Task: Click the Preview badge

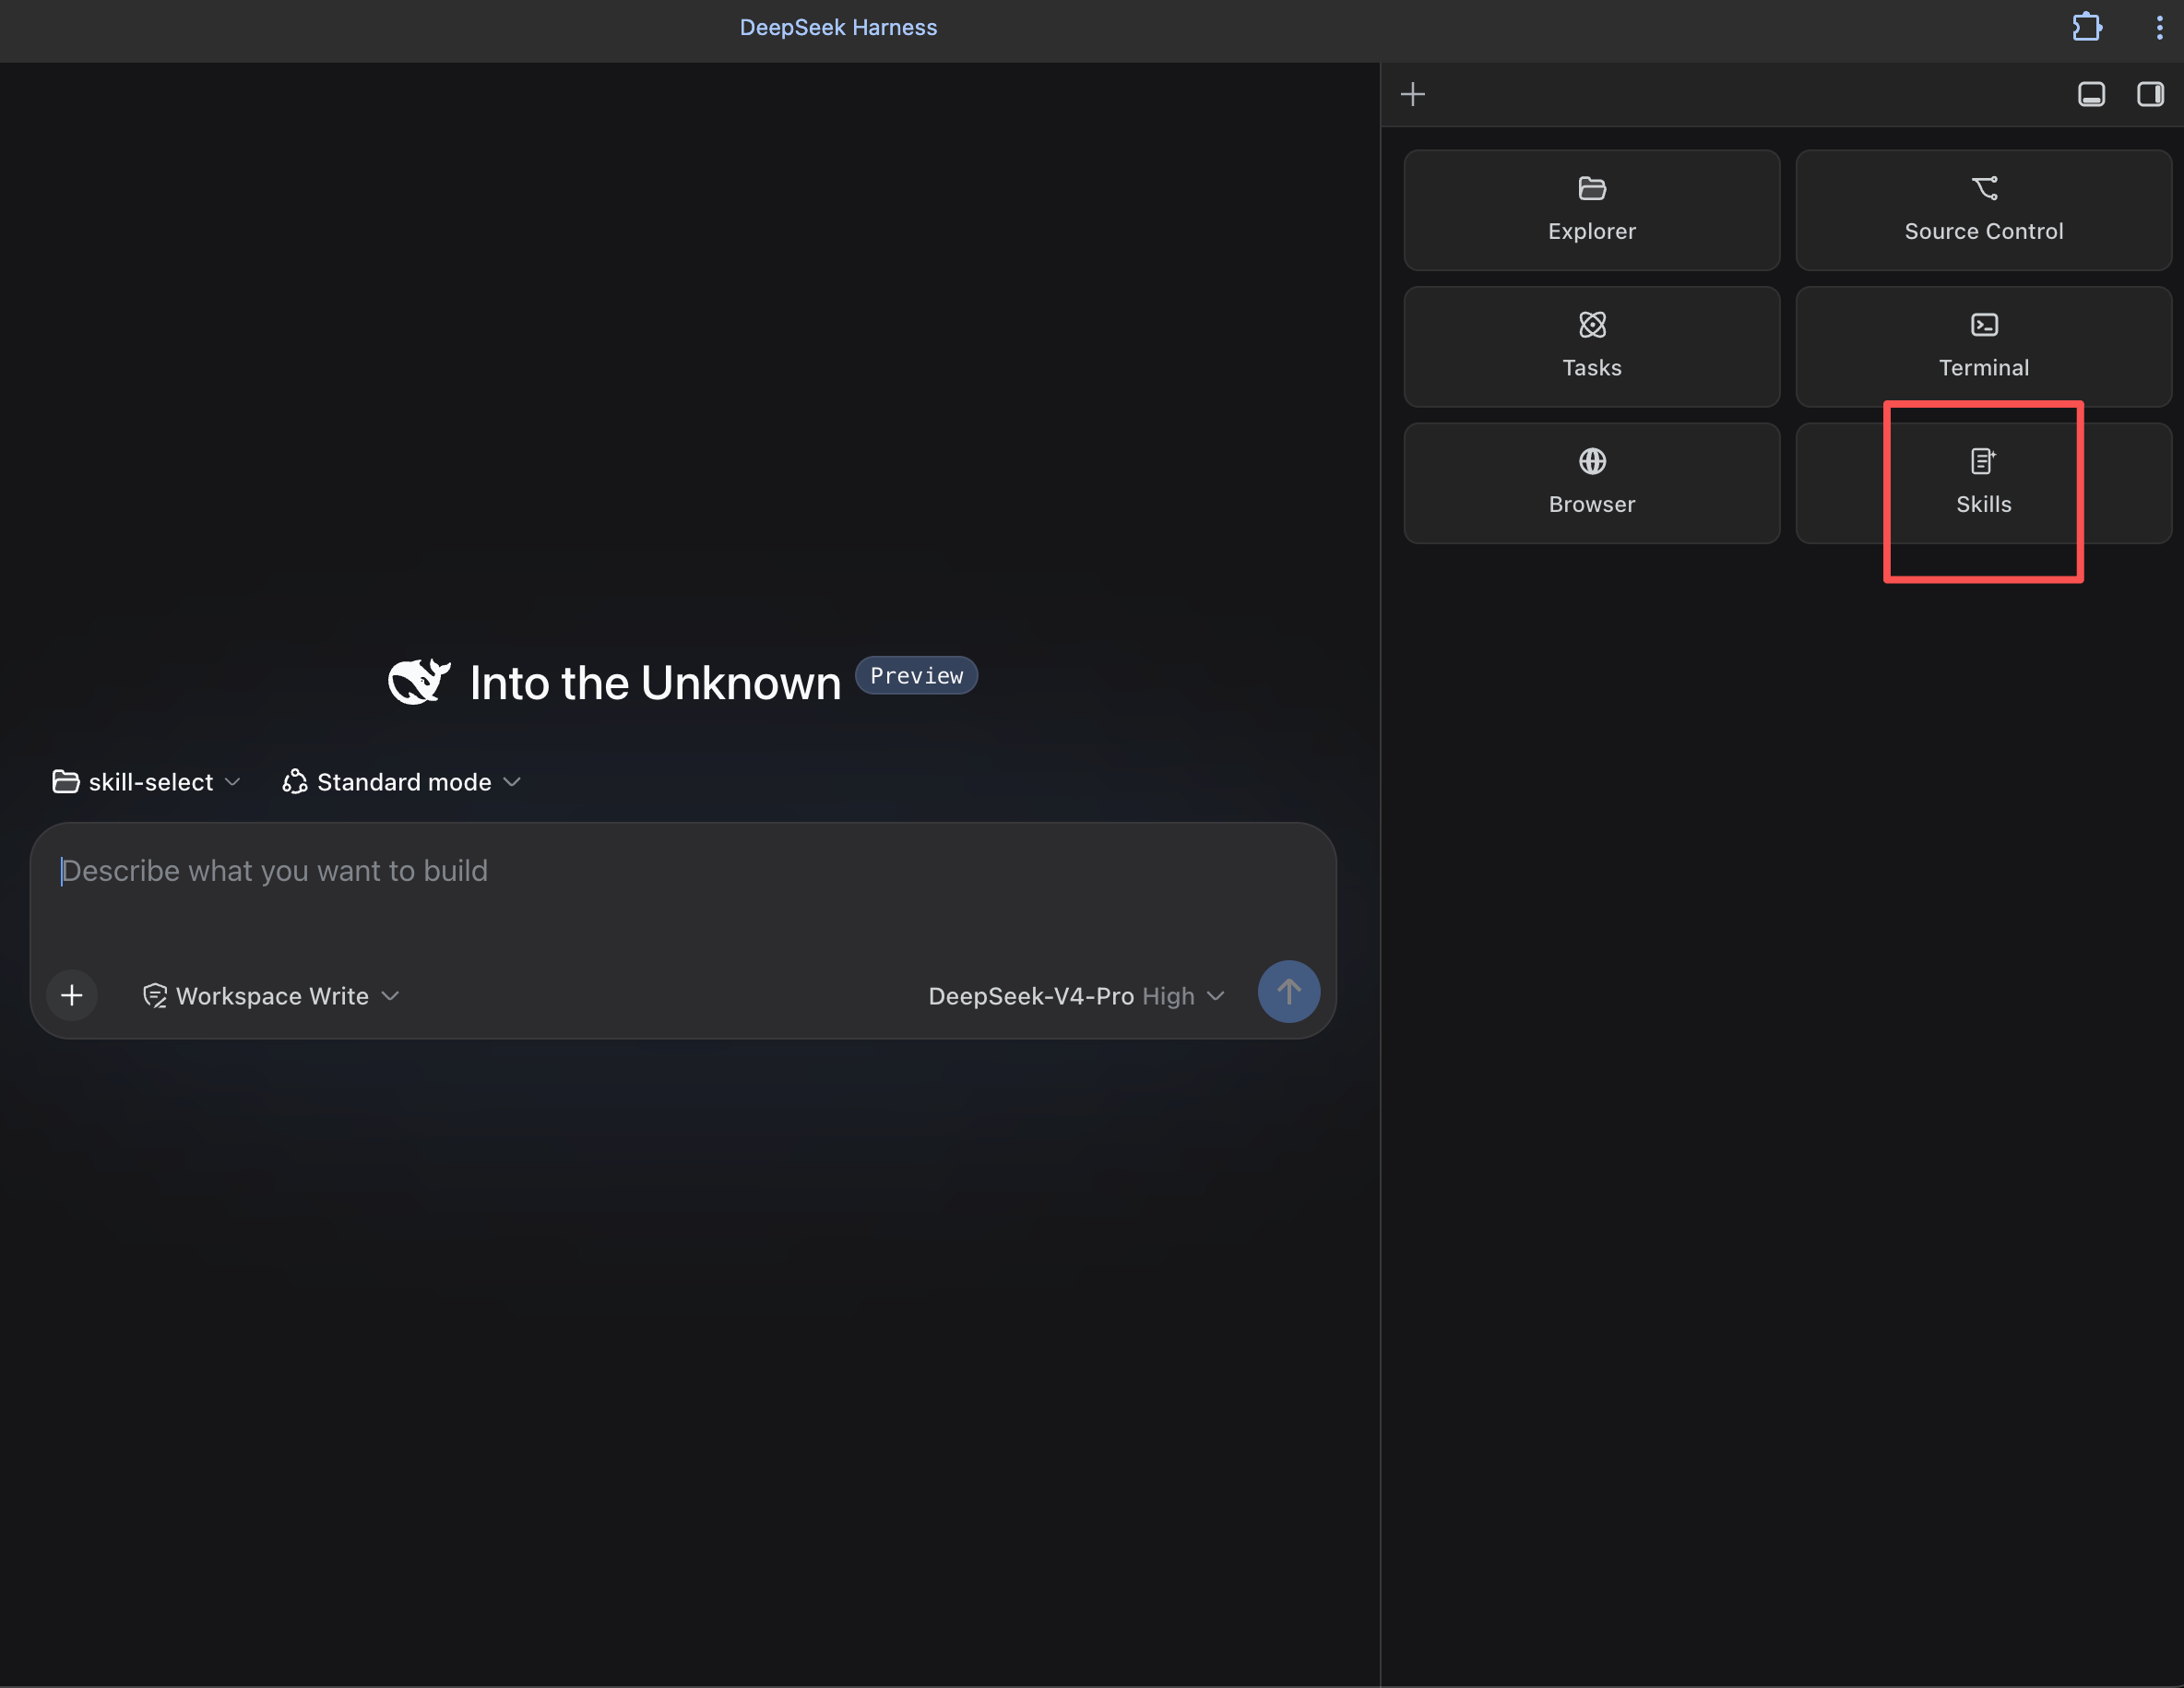Action: tap(916, 675)
